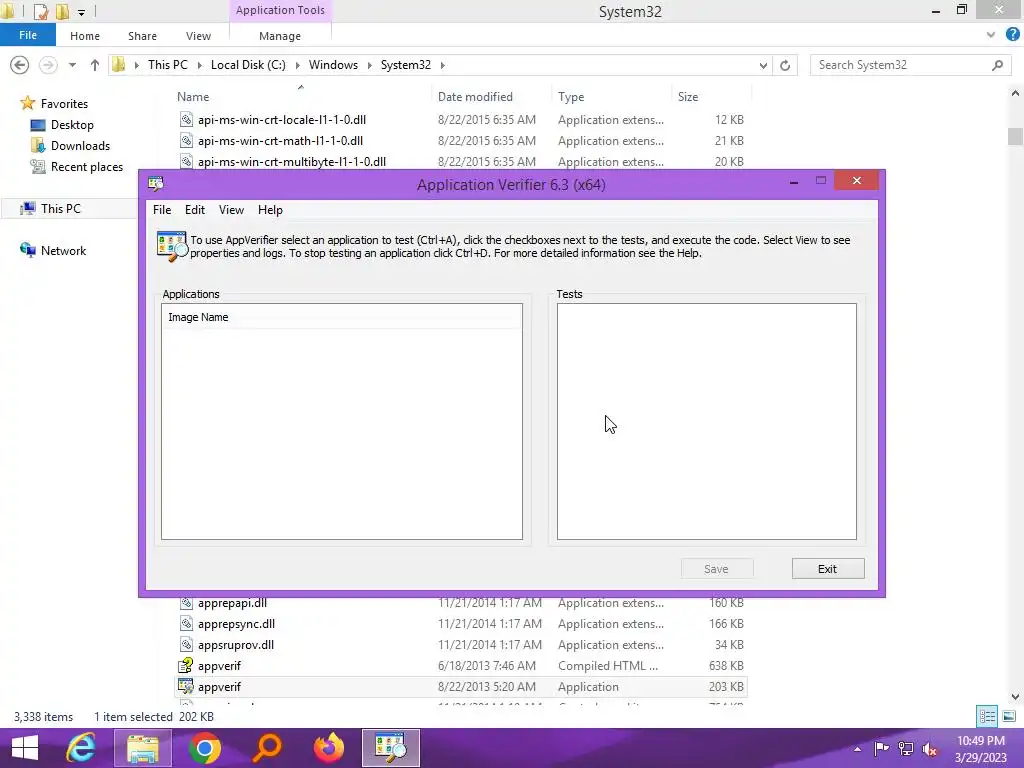
Task: Expand chevron after This PC in path
Action: pyautogui.click(x=199, y=65)
